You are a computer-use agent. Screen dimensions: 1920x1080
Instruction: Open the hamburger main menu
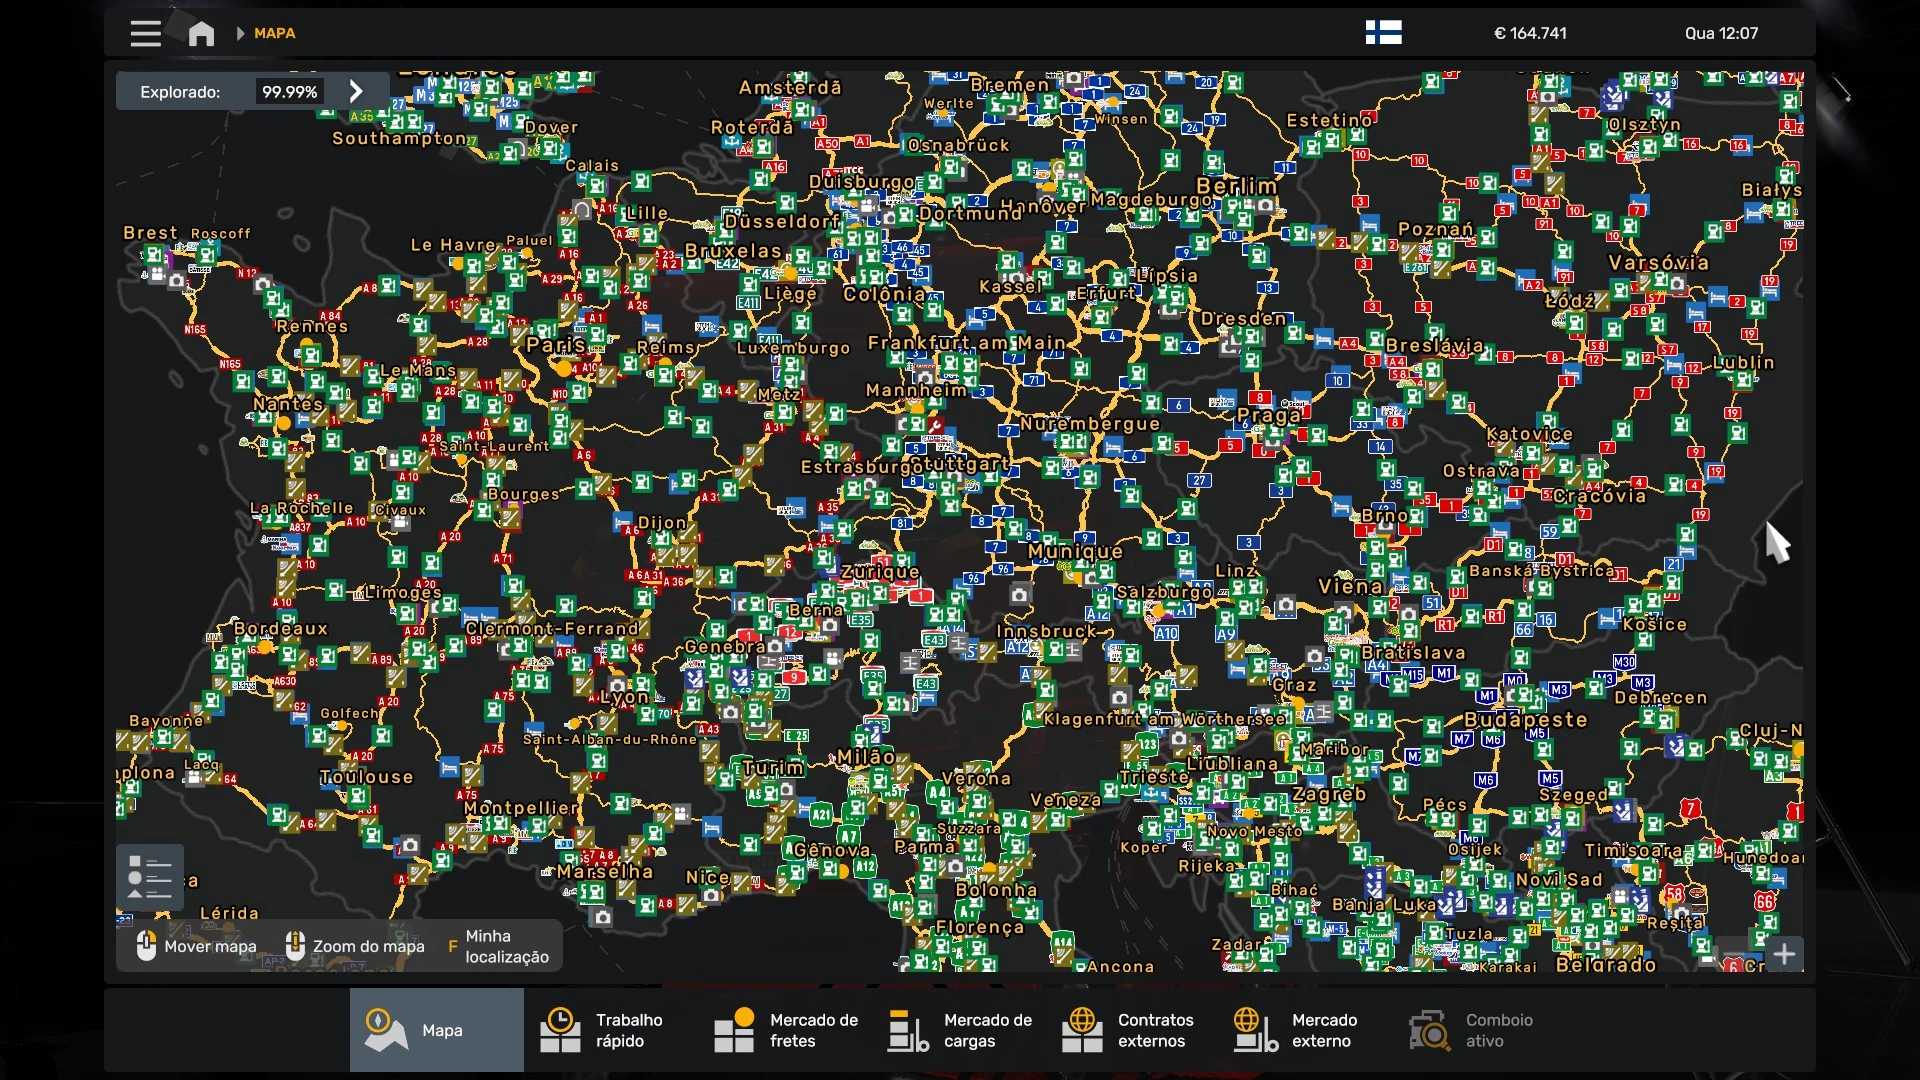145,33
